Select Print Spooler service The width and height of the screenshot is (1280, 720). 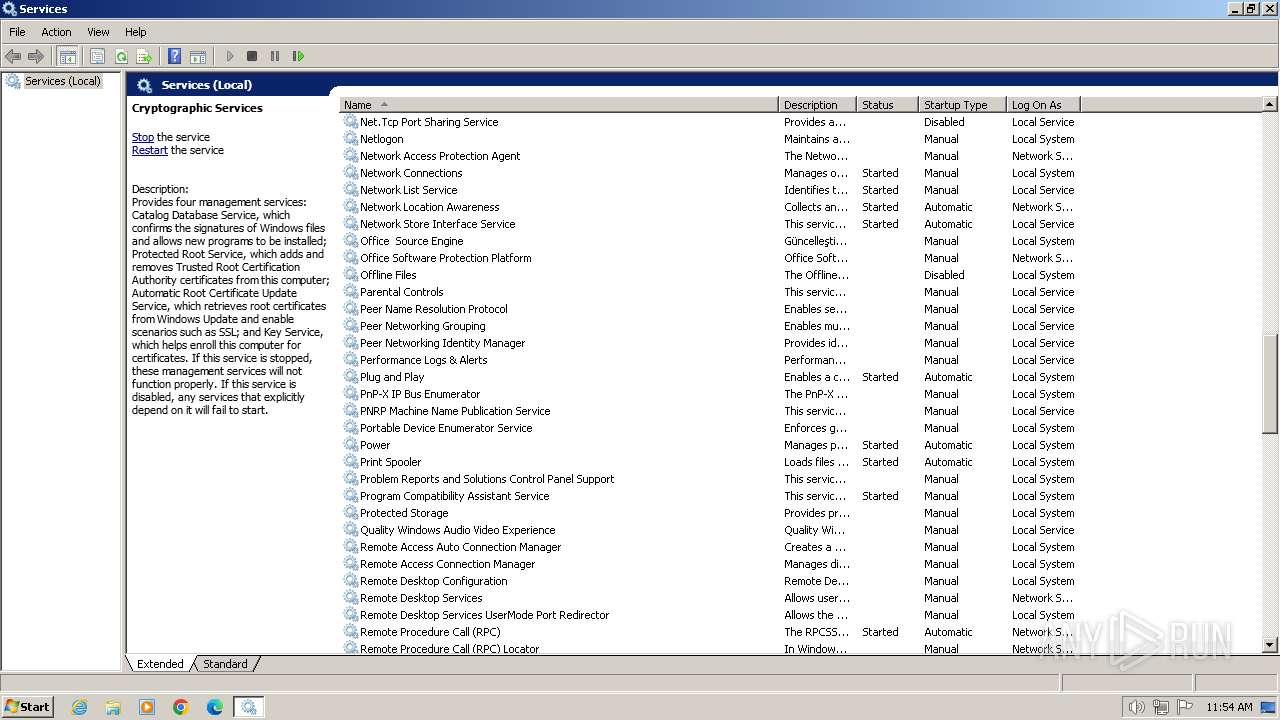click(390, 462)
